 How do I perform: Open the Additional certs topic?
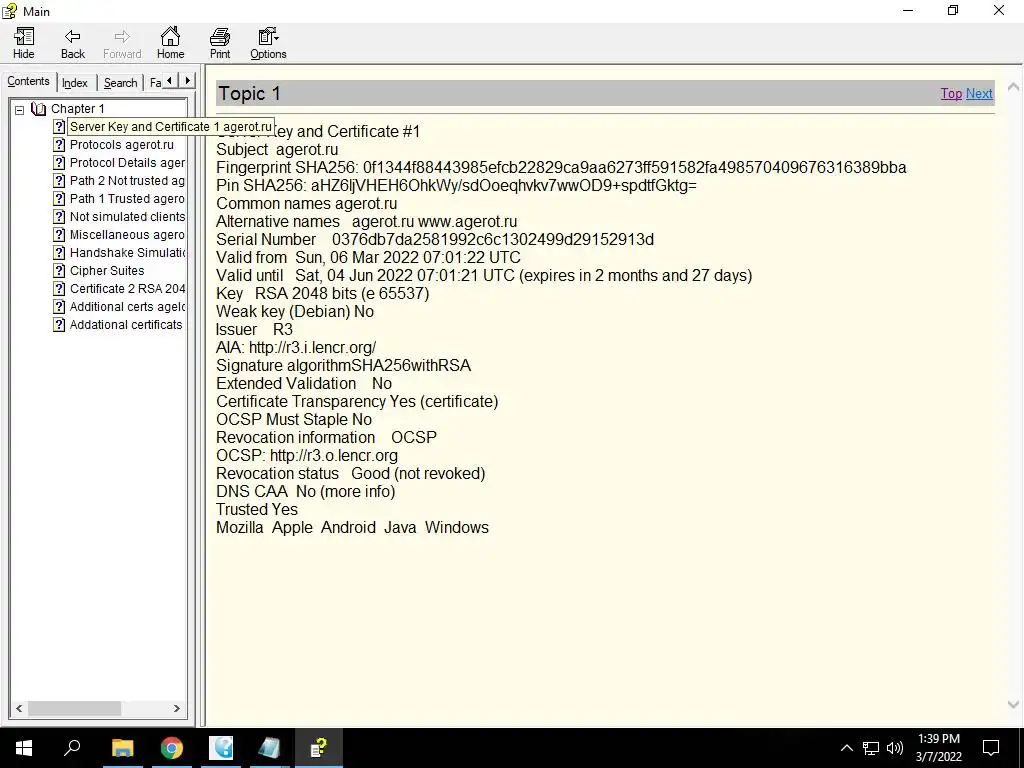pyautogui.click(x=127, y=306)
